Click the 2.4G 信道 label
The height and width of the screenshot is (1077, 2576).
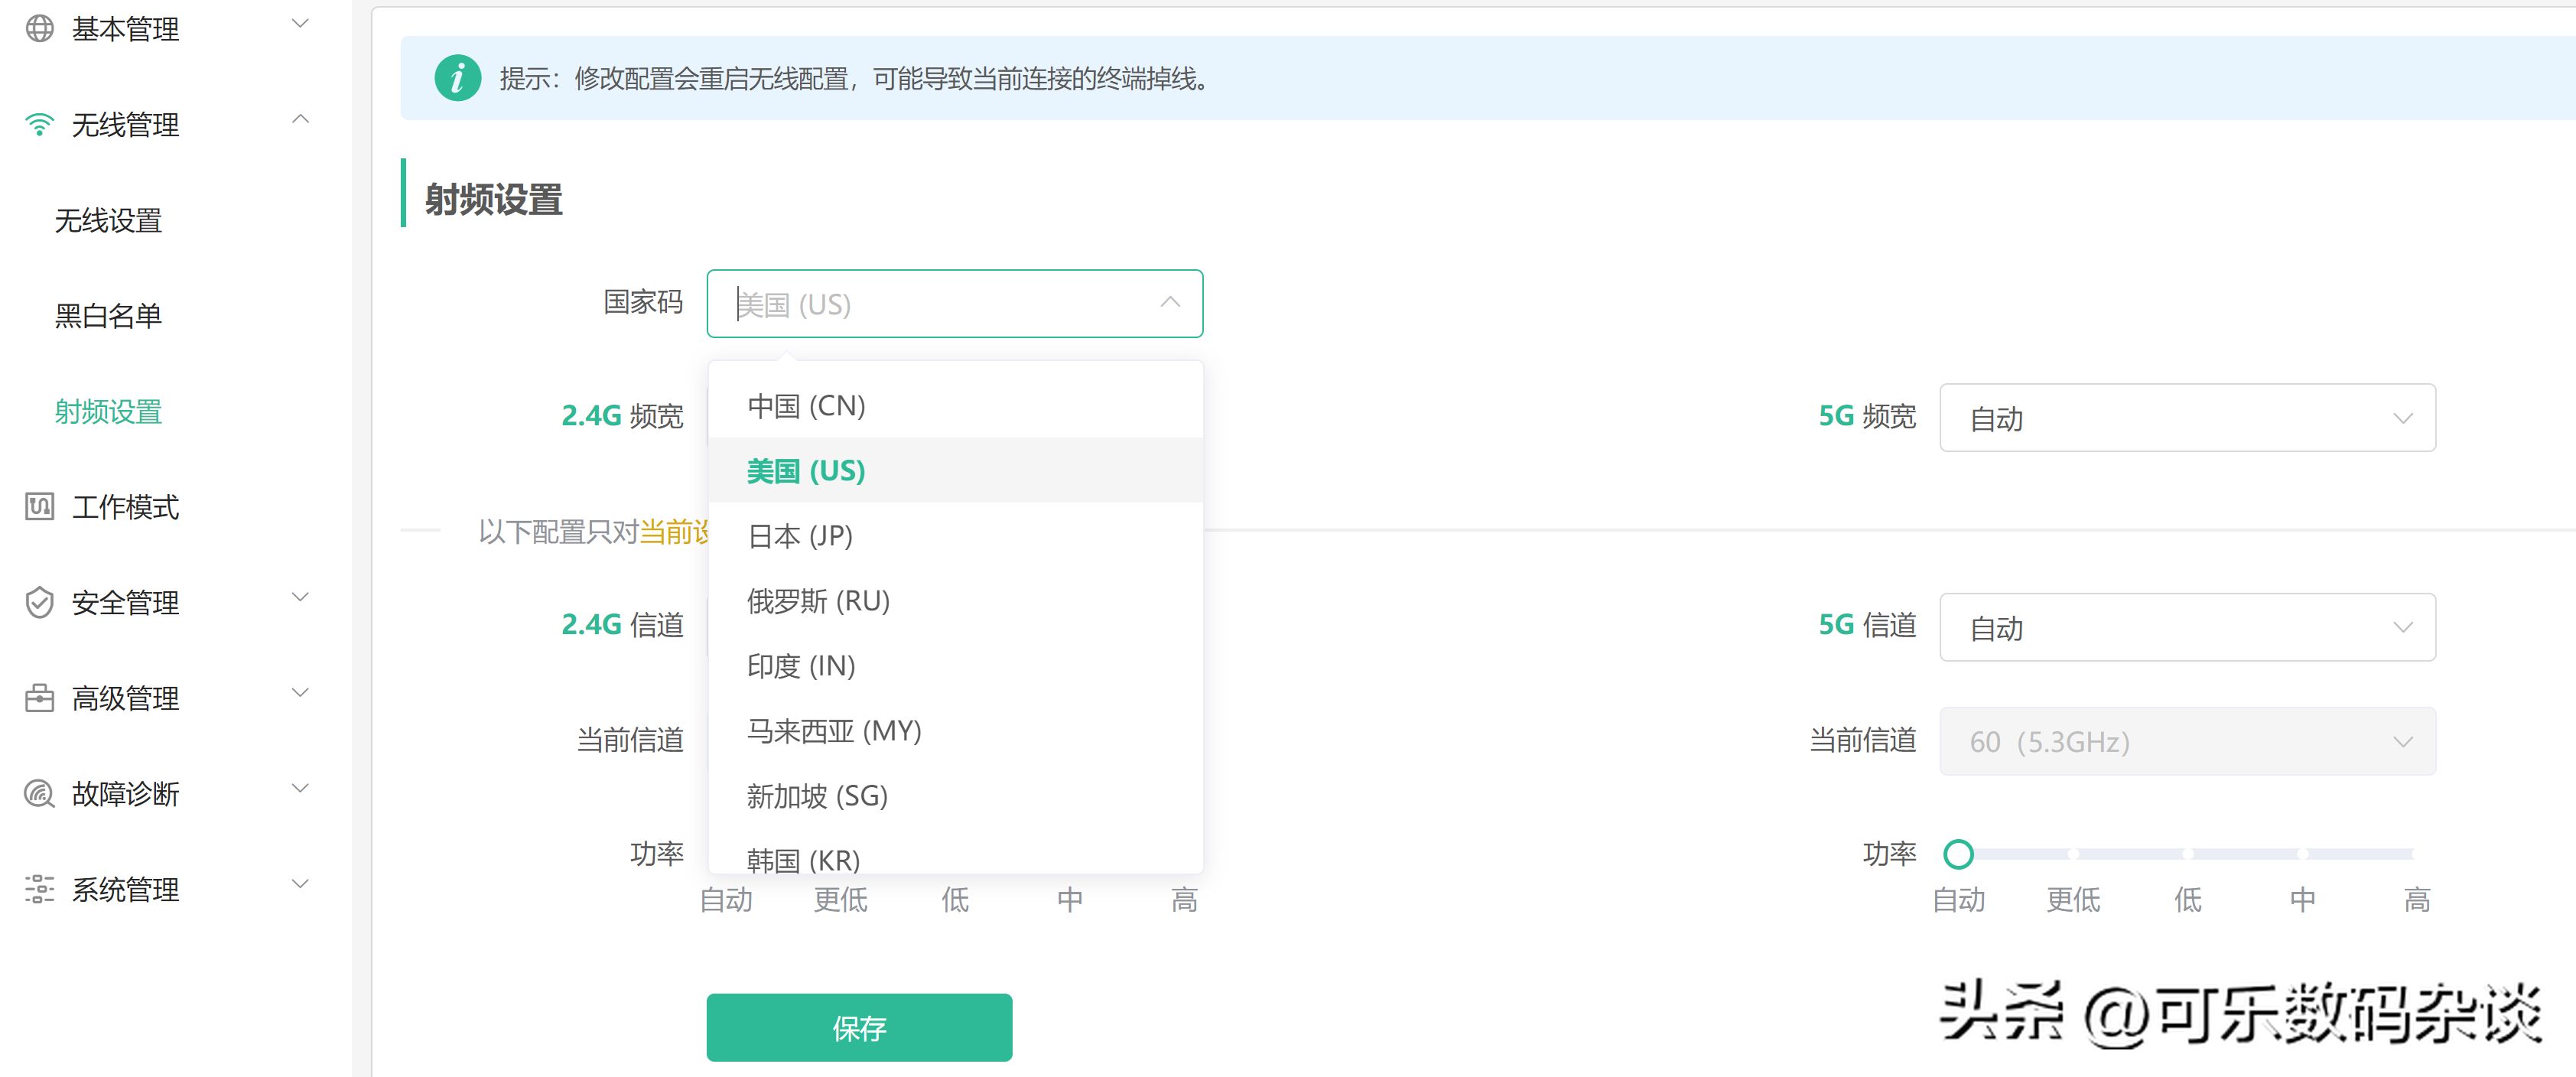coord(622,625)
